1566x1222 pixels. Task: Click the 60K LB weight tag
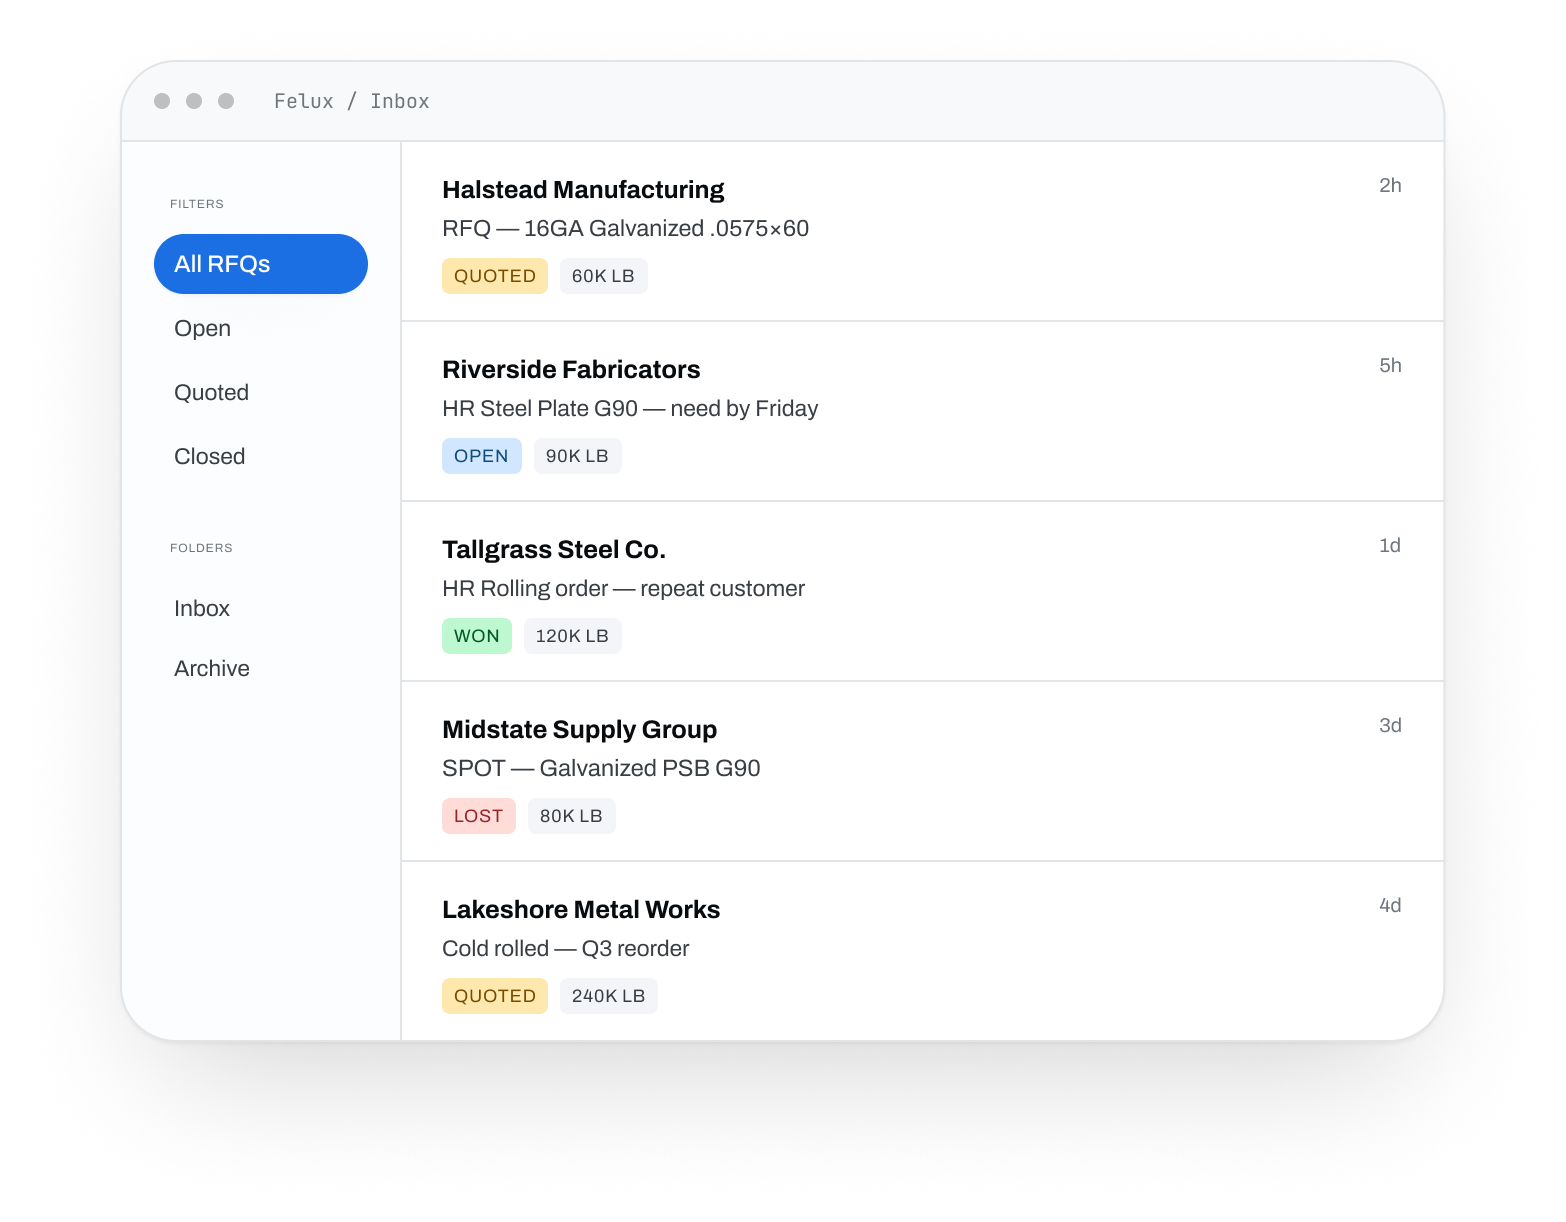point(604,276)
